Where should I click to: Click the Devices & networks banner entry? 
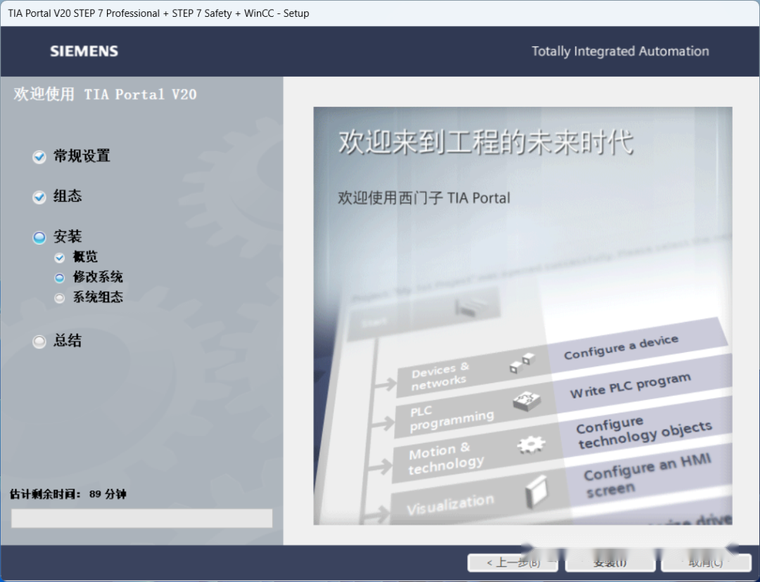pyautogui.click(x=440, y=377)
